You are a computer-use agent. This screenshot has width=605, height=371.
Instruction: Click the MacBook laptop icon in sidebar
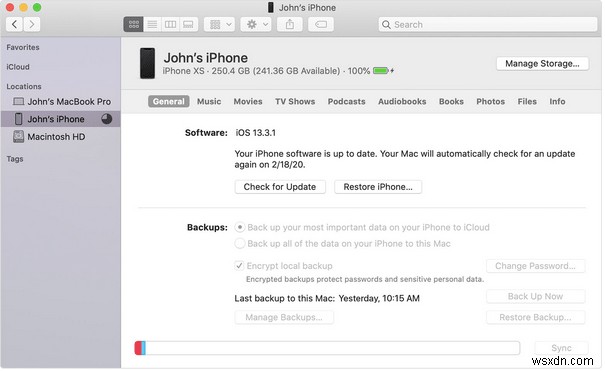[18, 102]
